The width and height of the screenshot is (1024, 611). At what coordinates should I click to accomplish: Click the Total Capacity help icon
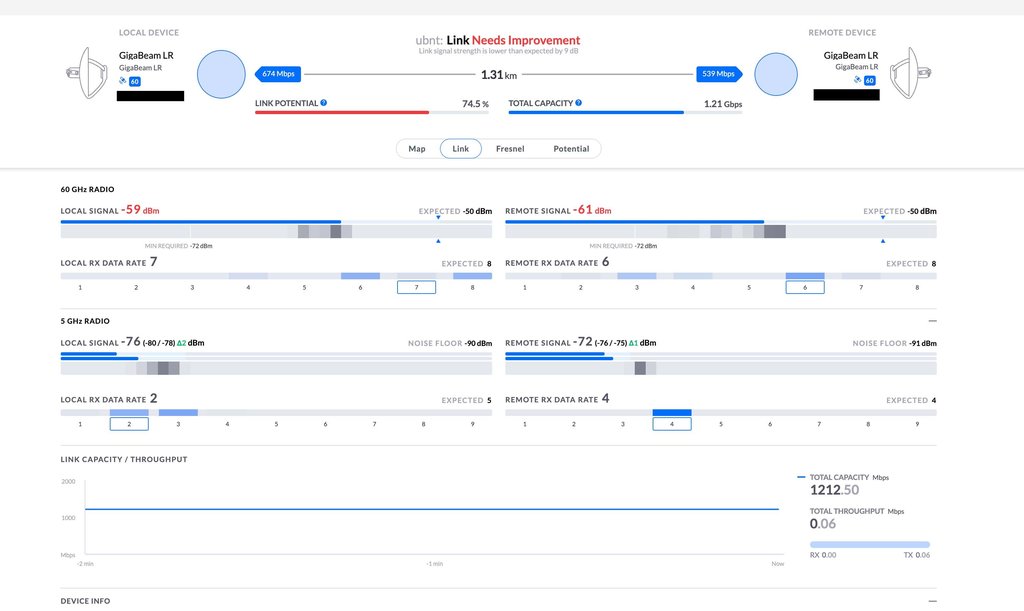[579, 103]
